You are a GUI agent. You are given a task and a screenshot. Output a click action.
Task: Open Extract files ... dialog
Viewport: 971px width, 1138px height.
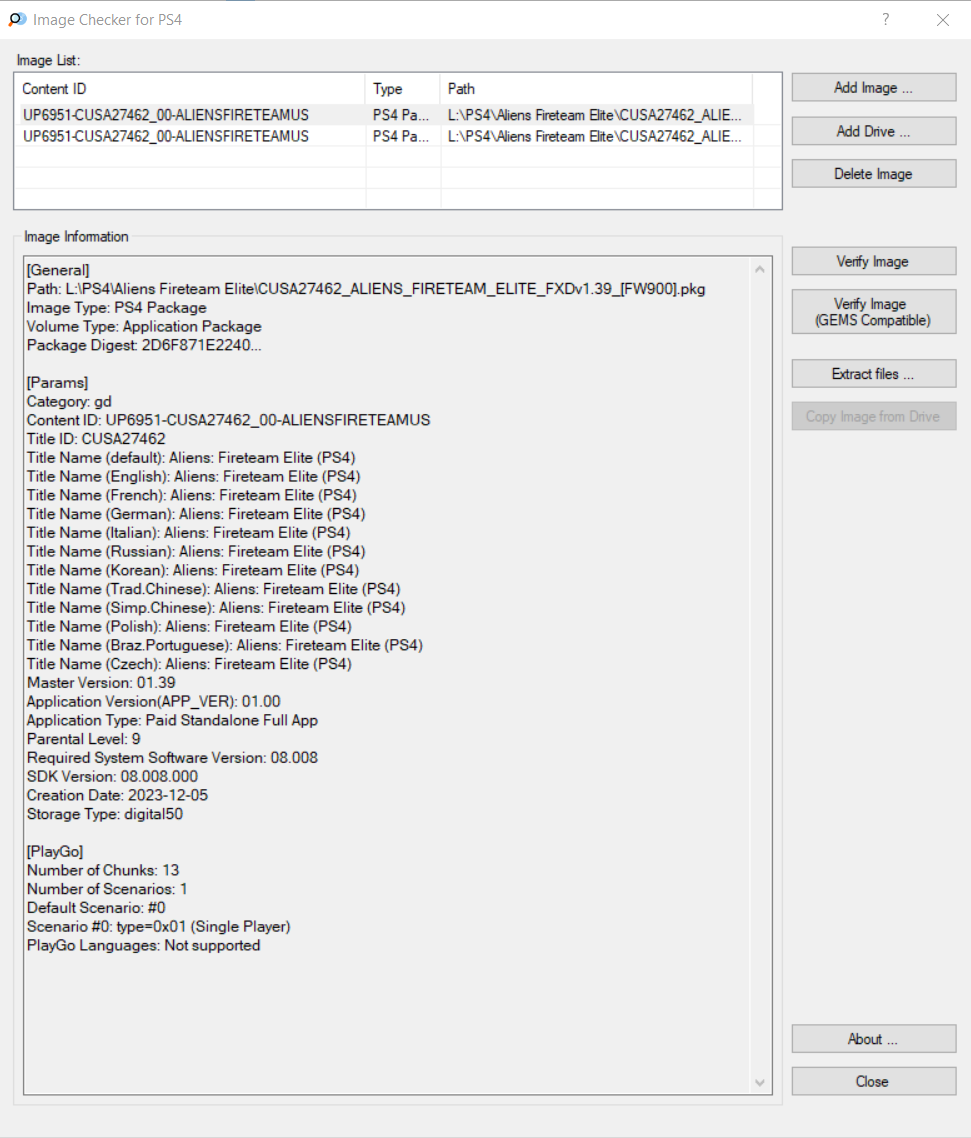point(874,374)
